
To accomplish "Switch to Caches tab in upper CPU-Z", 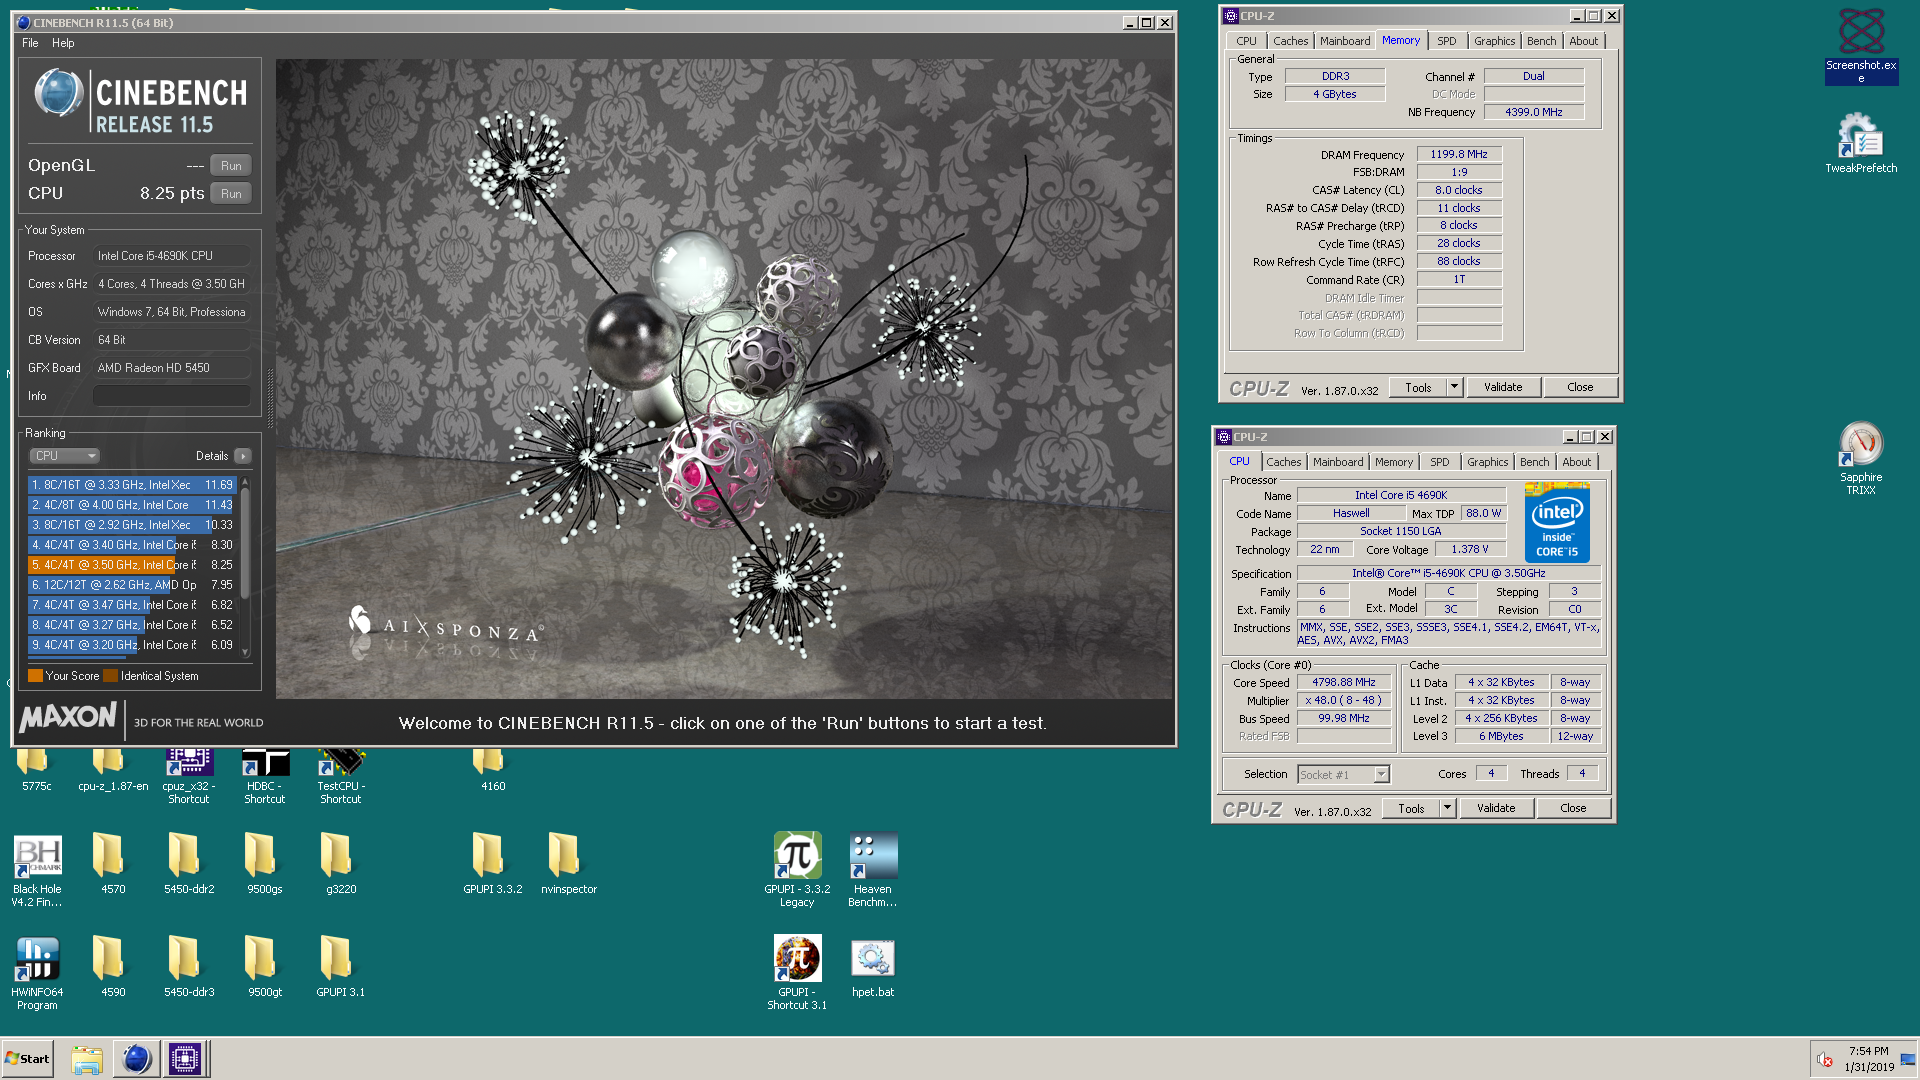I will (1290, 41).
